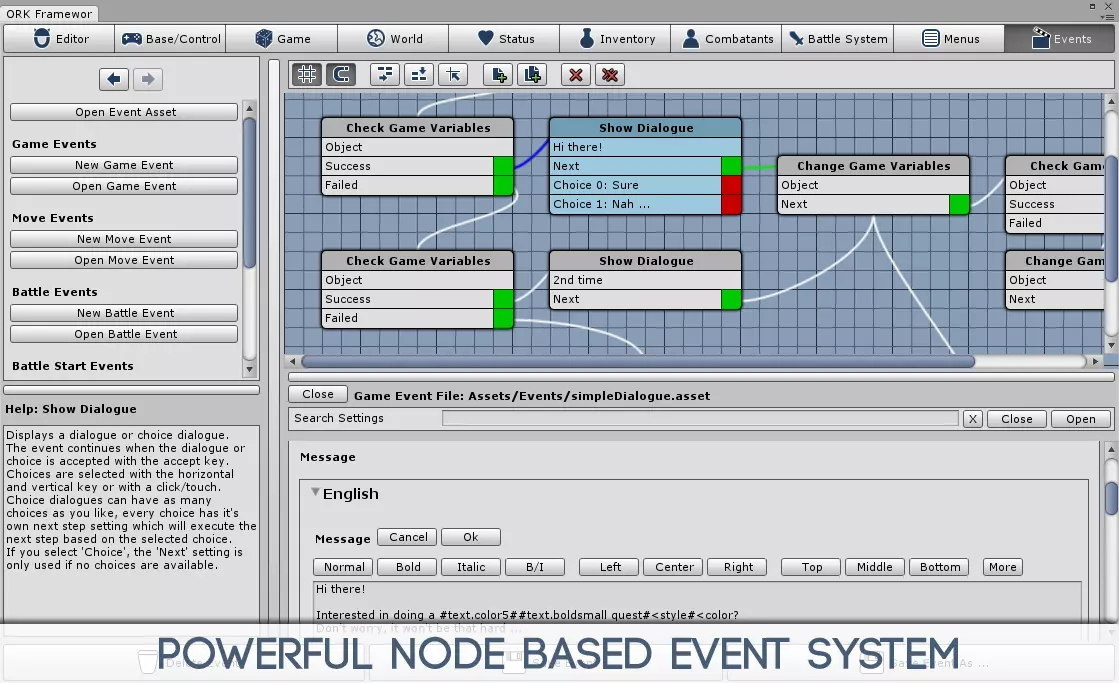
Task: Click the vertical node arrange icon
Action: (x=419, y=74)
